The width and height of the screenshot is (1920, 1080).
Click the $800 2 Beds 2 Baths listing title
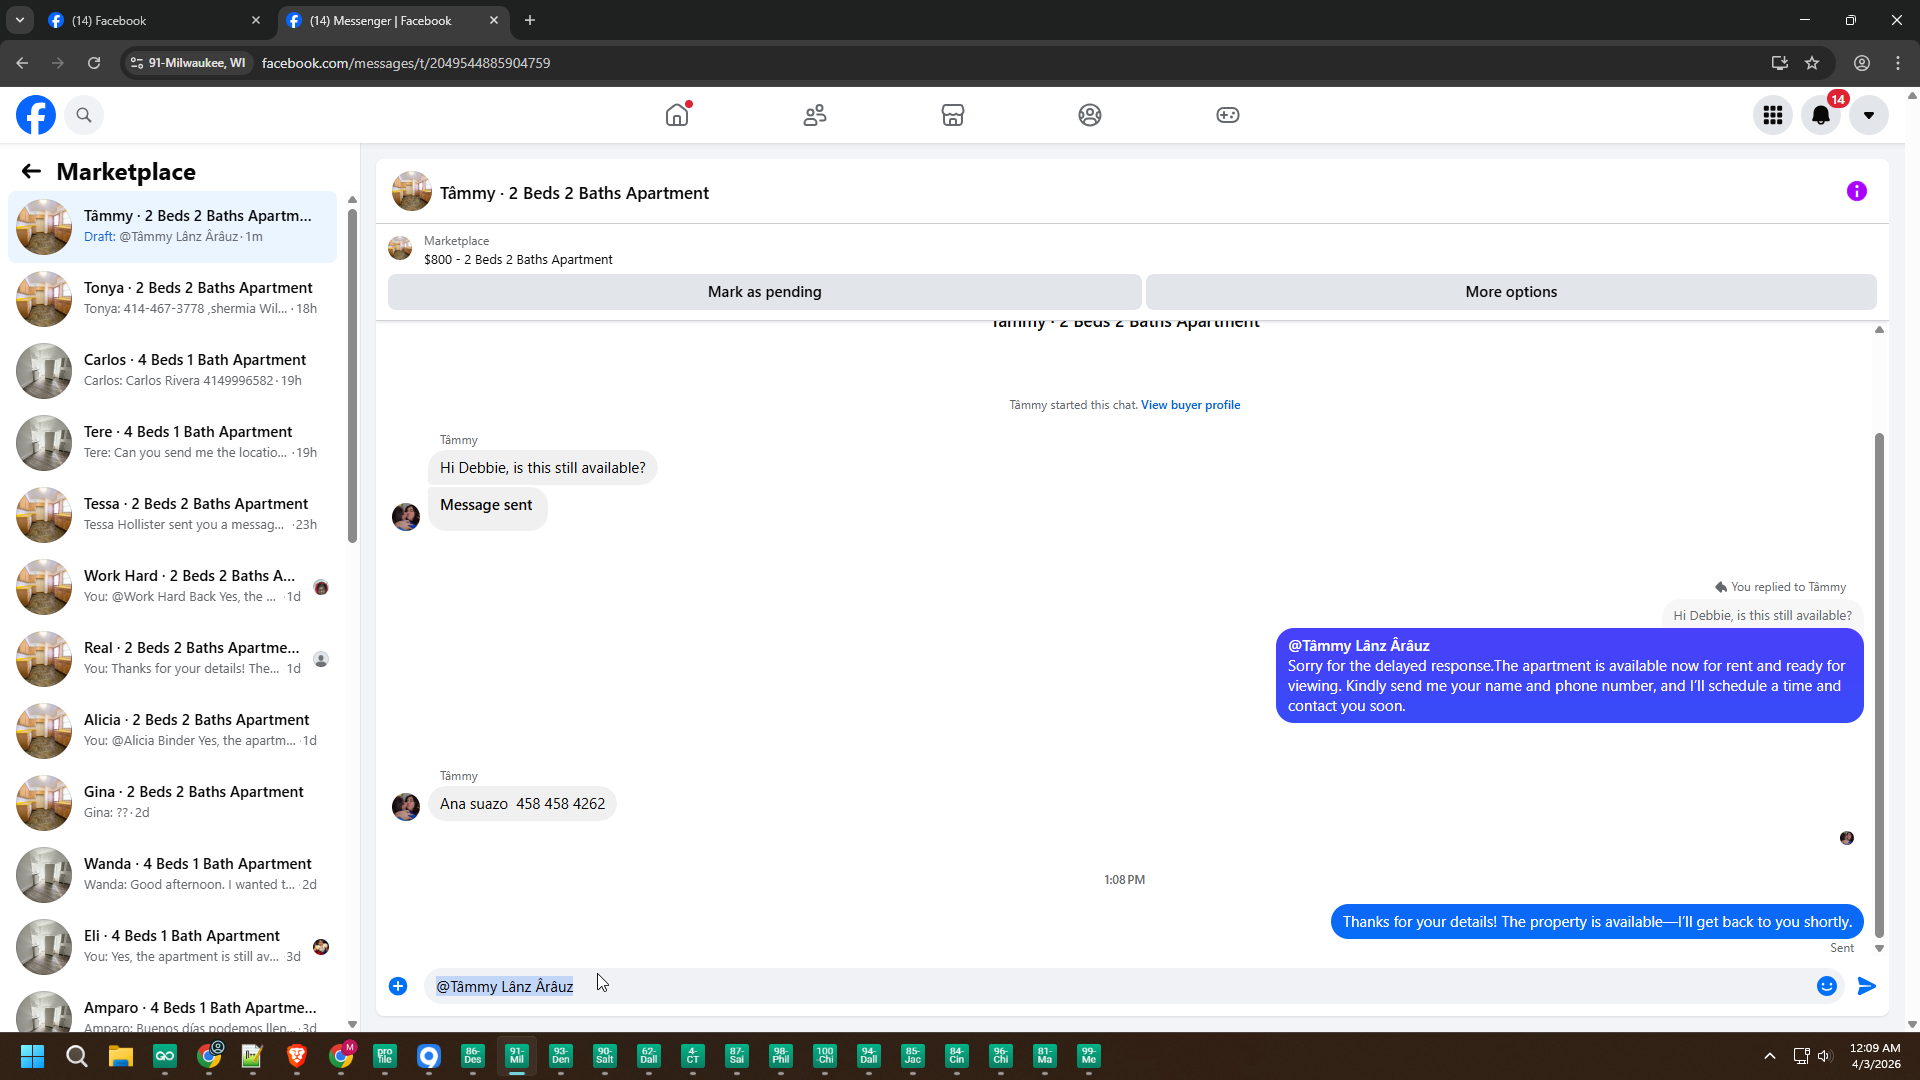(518, 260)
